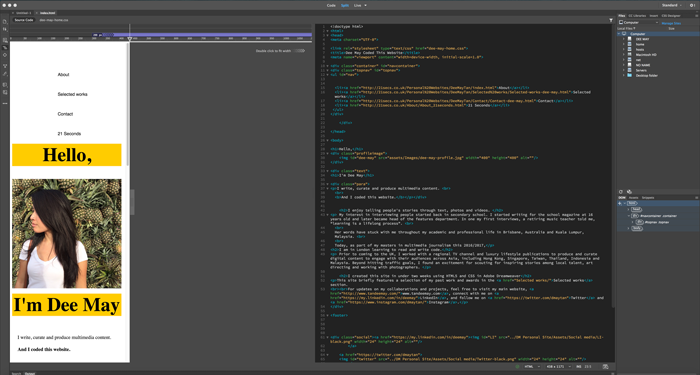
Task: Open the Standard workspace dropdown
Action: click(672, 5)
